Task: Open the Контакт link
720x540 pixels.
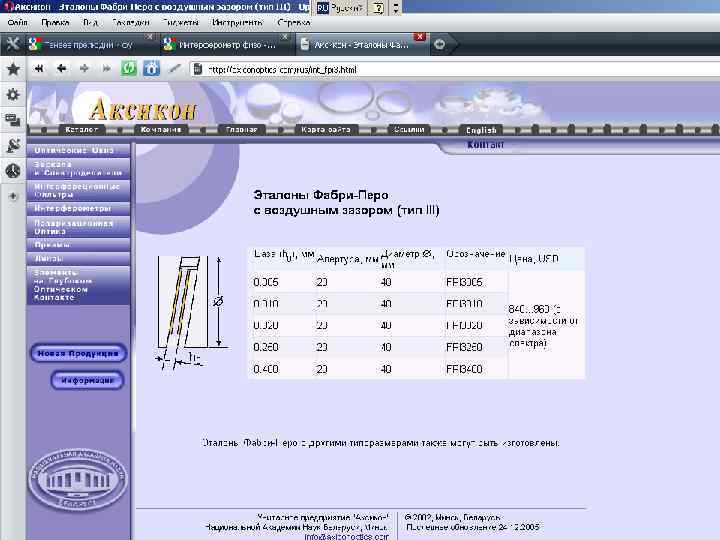Action: click(485, 145)
